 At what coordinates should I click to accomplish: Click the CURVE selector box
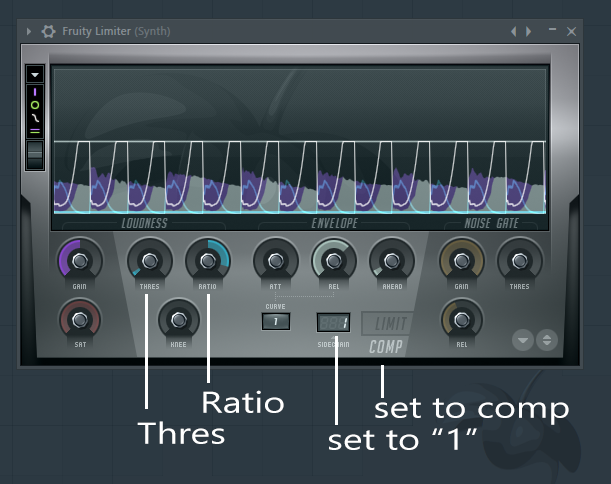(x=276, y=321)
